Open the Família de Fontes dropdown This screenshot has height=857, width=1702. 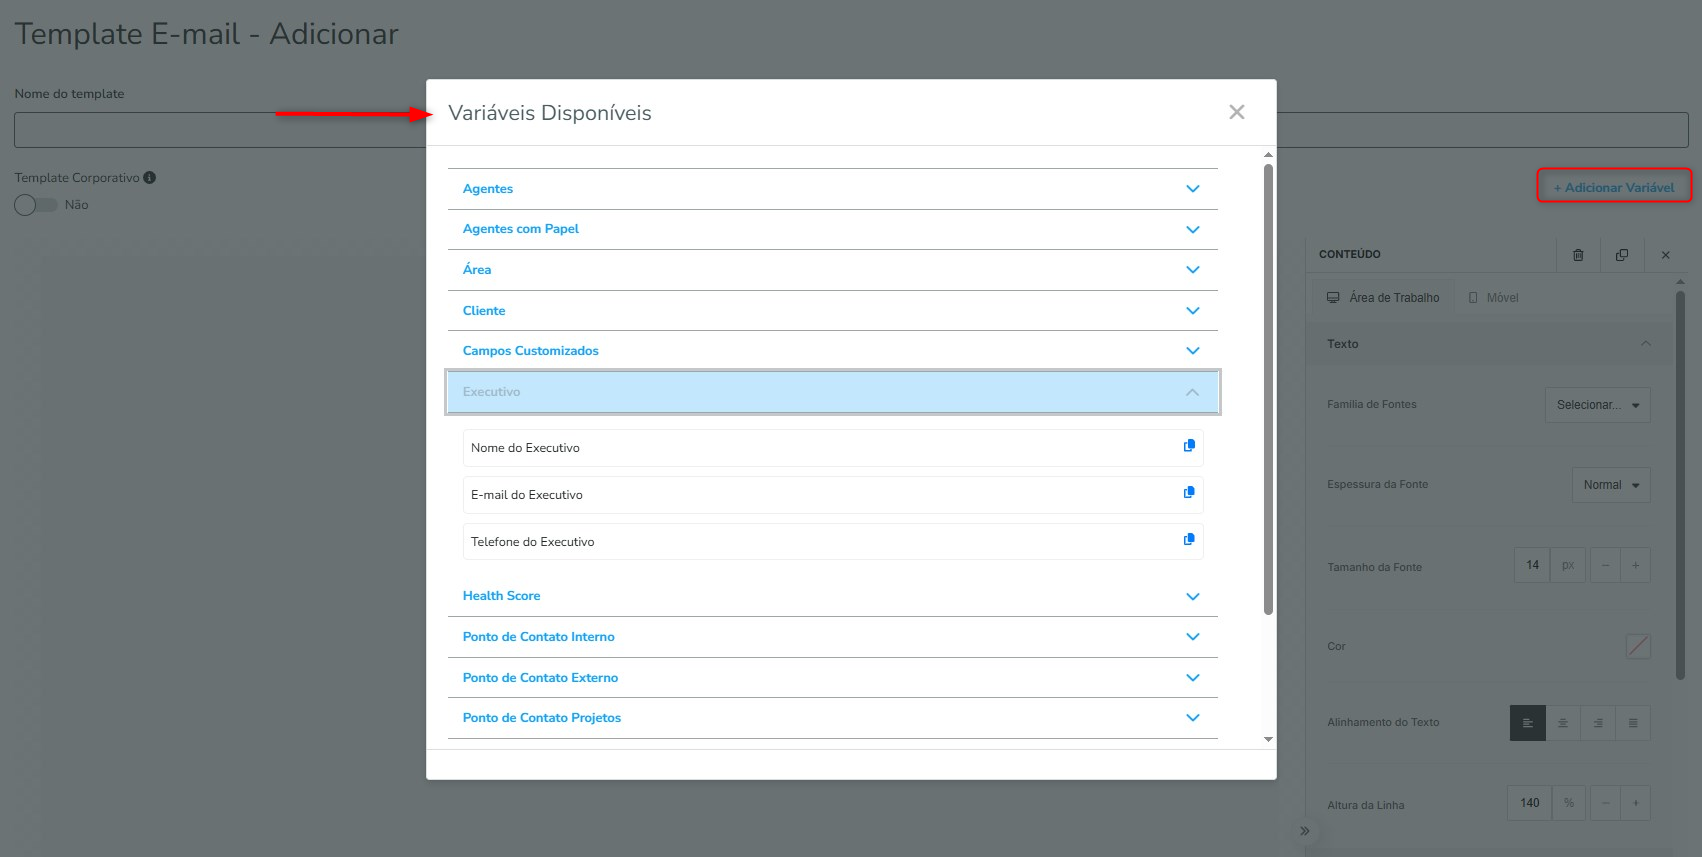[x=1597, y=405]
